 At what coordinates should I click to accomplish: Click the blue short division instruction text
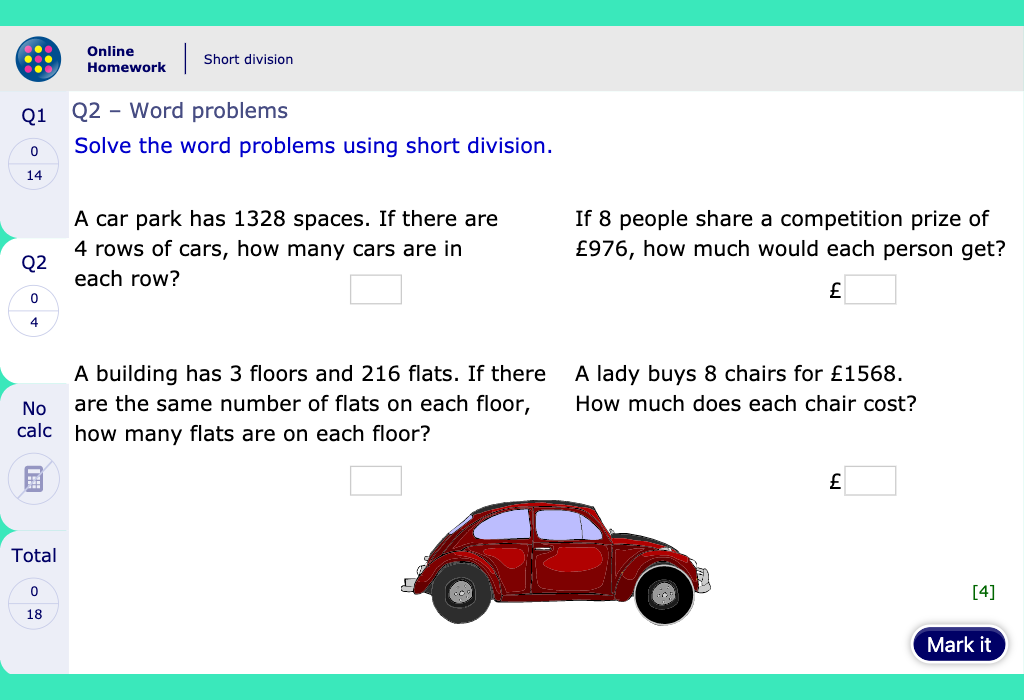[313, 146]
